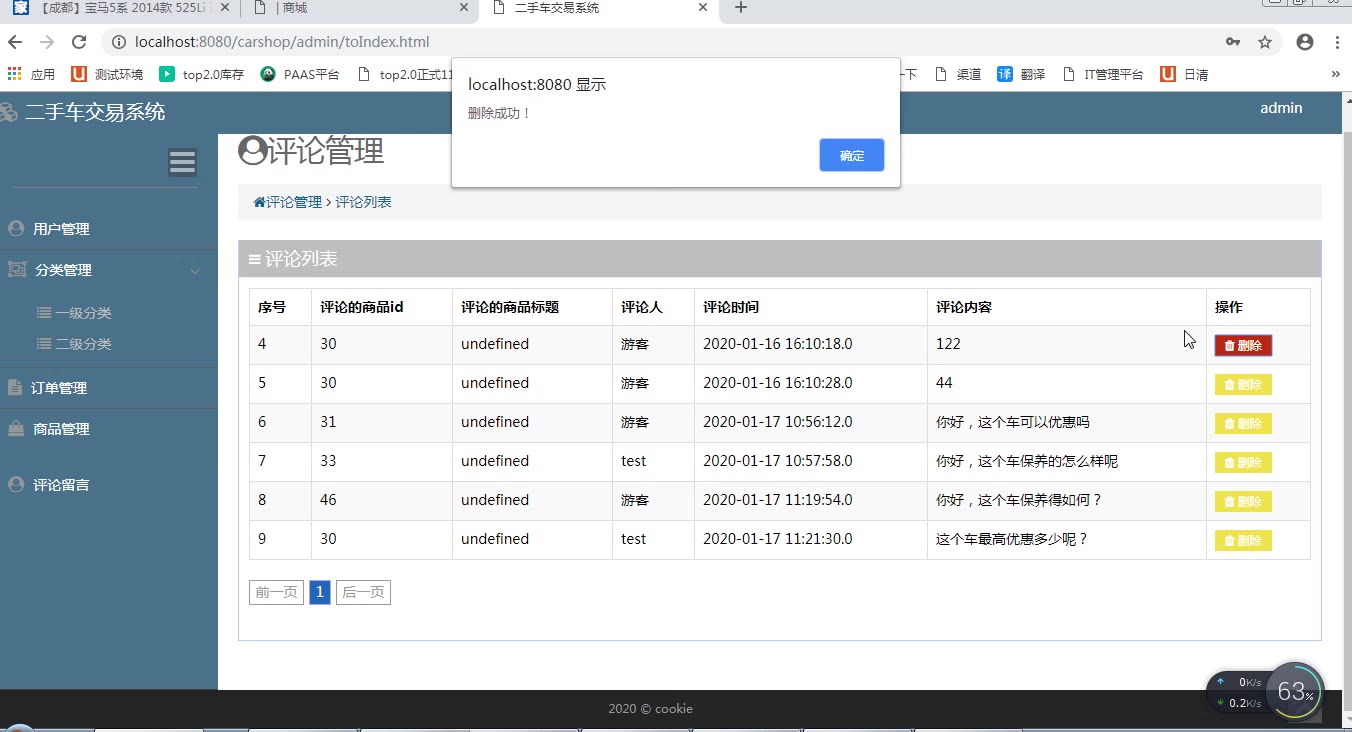This screenshot has height=732, width=1352.
Task: Switch to the 宝马5系 2014款 tab
Action: [x=121, y=8]
